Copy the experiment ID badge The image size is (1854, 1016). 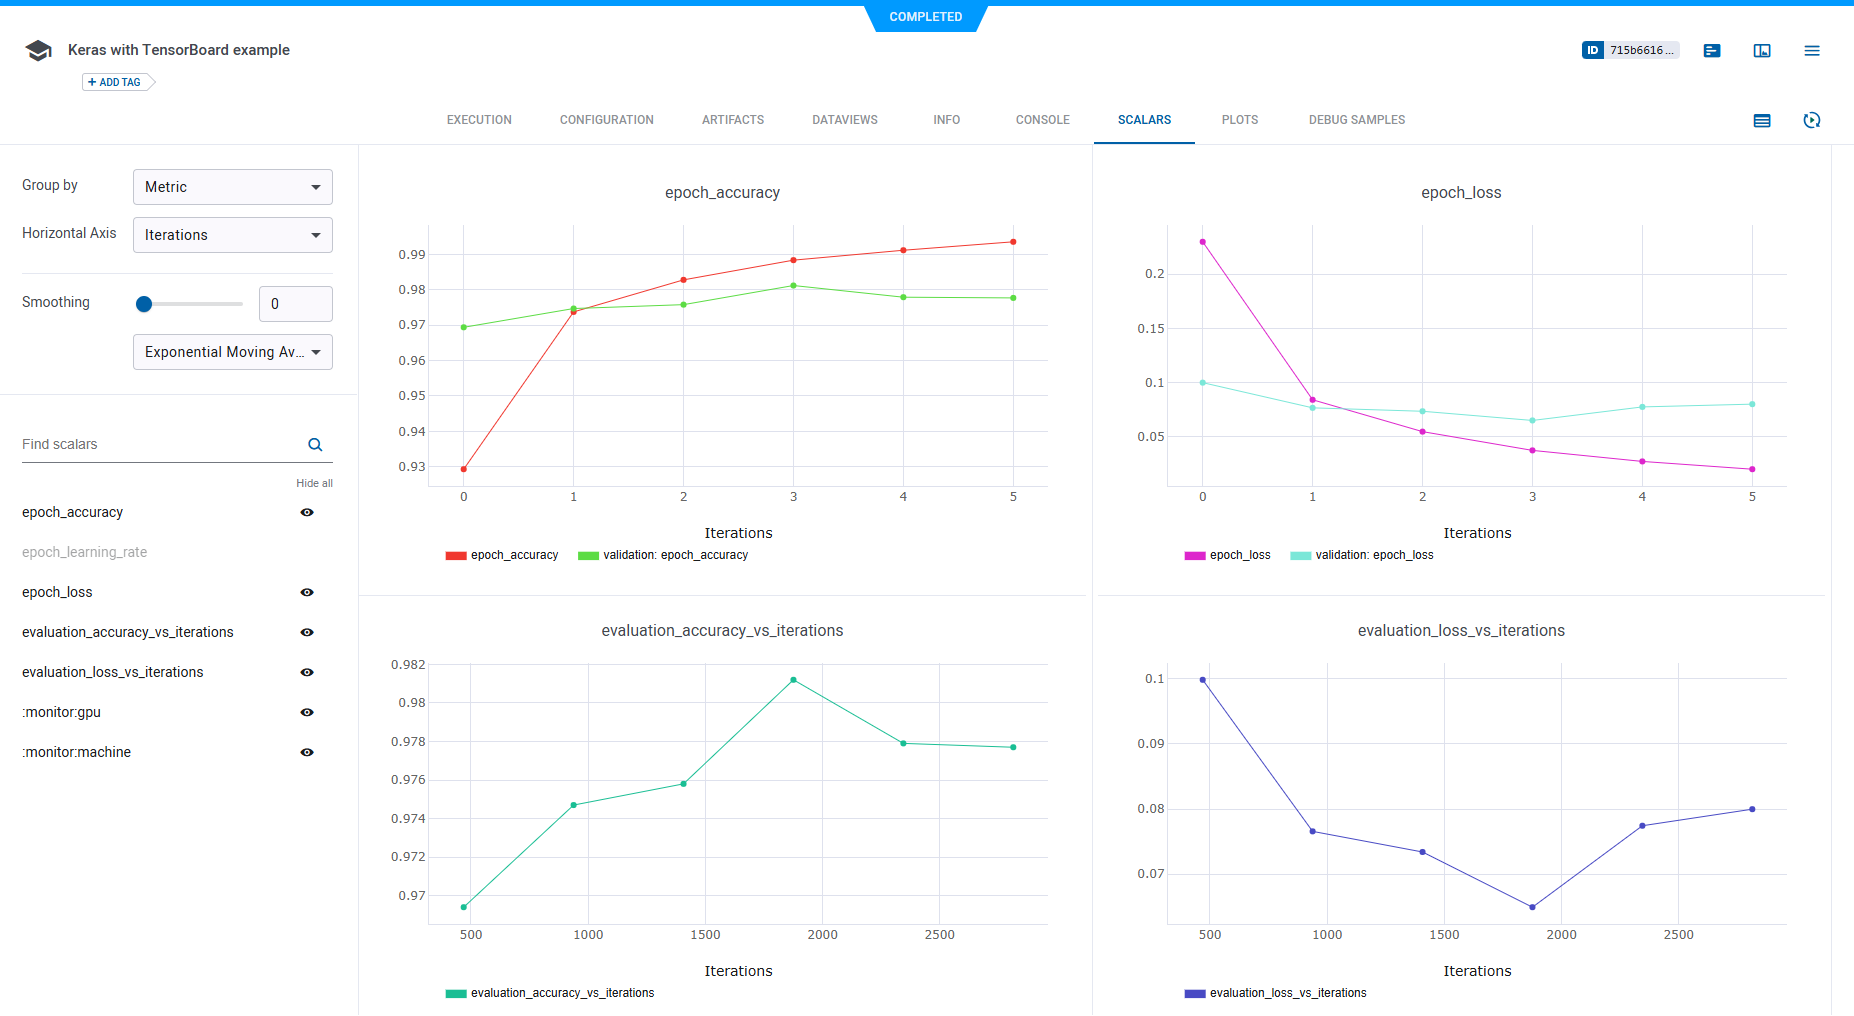(x=1630, y=50)
